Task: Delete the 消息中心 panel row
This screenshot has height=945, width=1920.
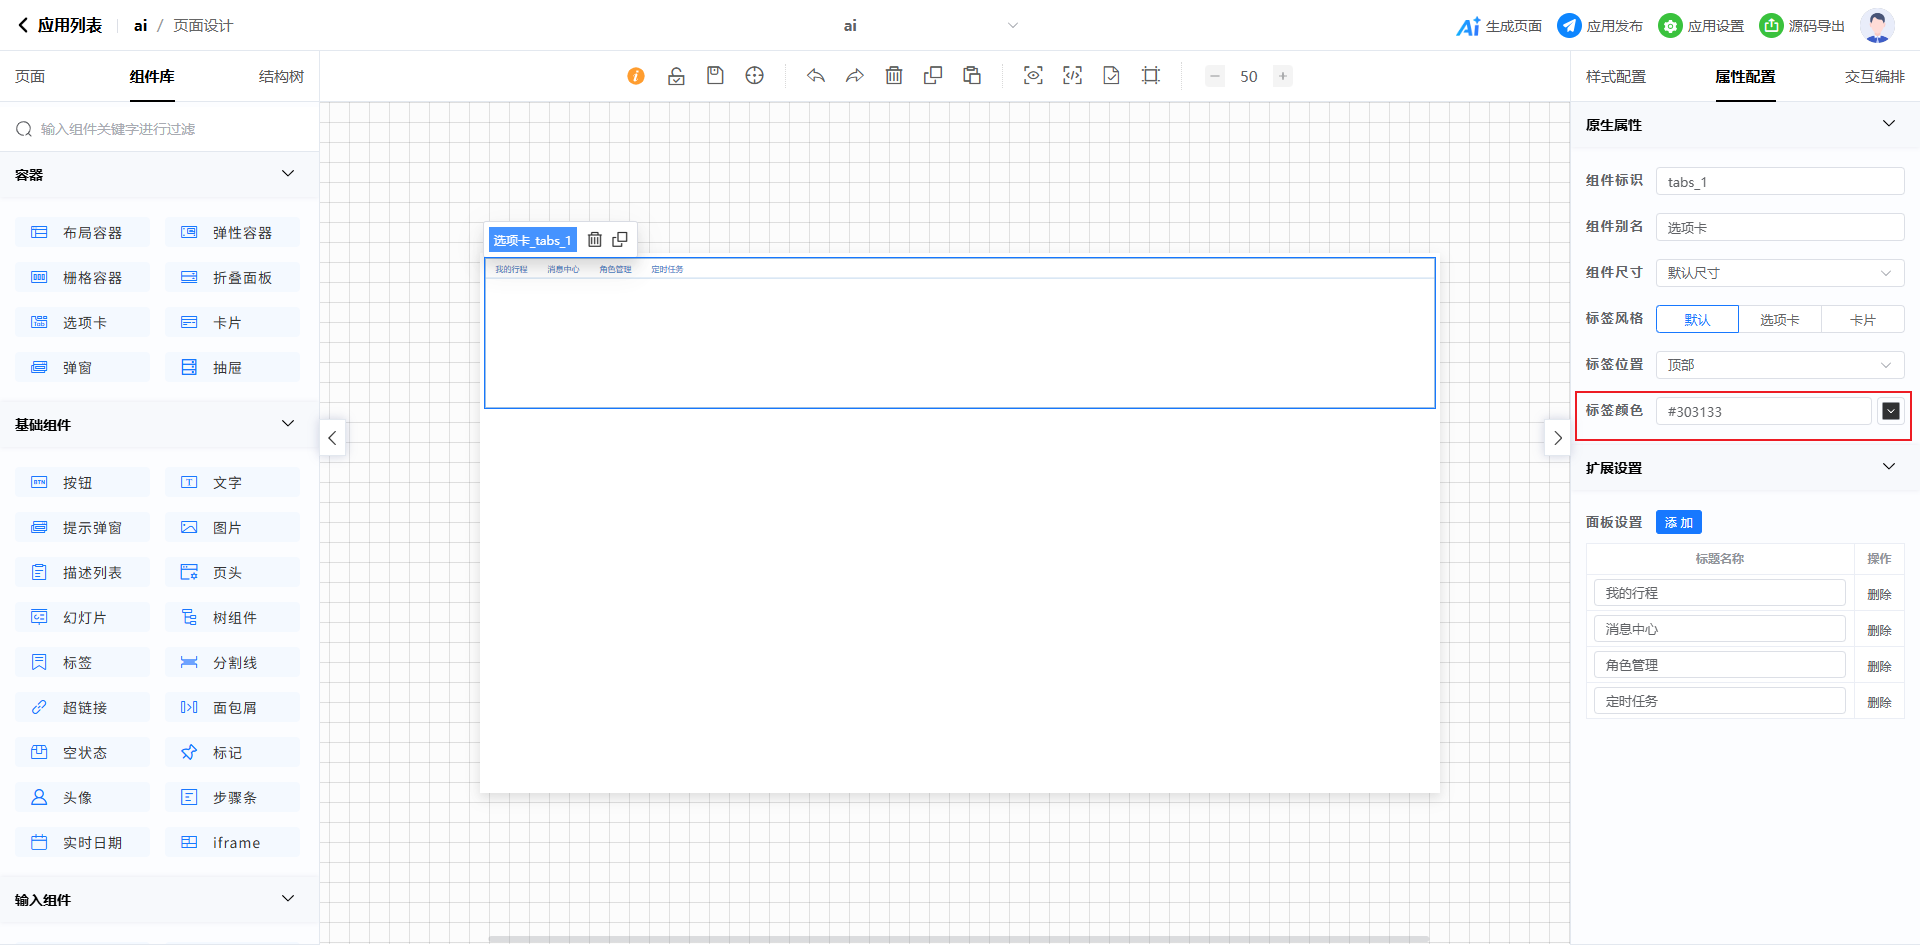Action: tap(1879, 630)
